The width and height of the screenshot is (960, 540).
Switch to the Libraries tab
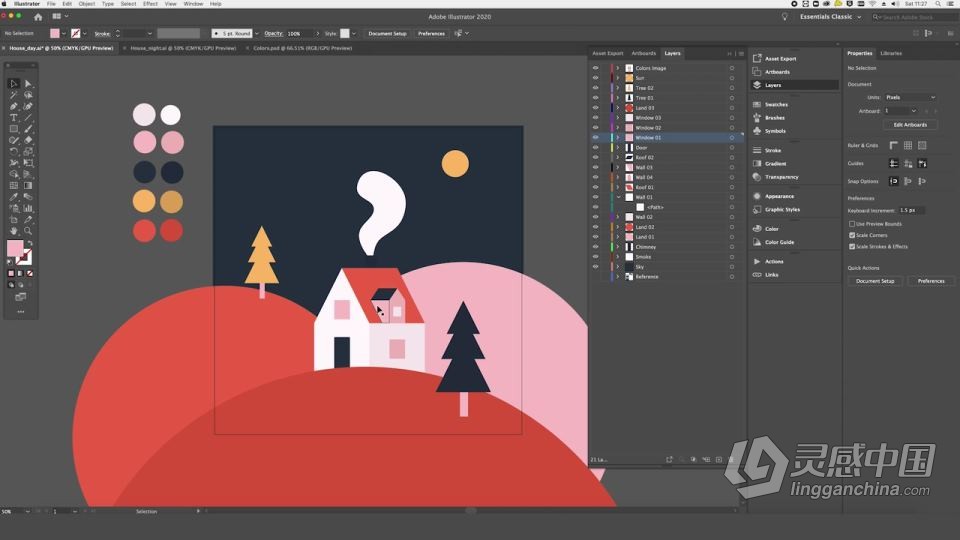[891, 53]
